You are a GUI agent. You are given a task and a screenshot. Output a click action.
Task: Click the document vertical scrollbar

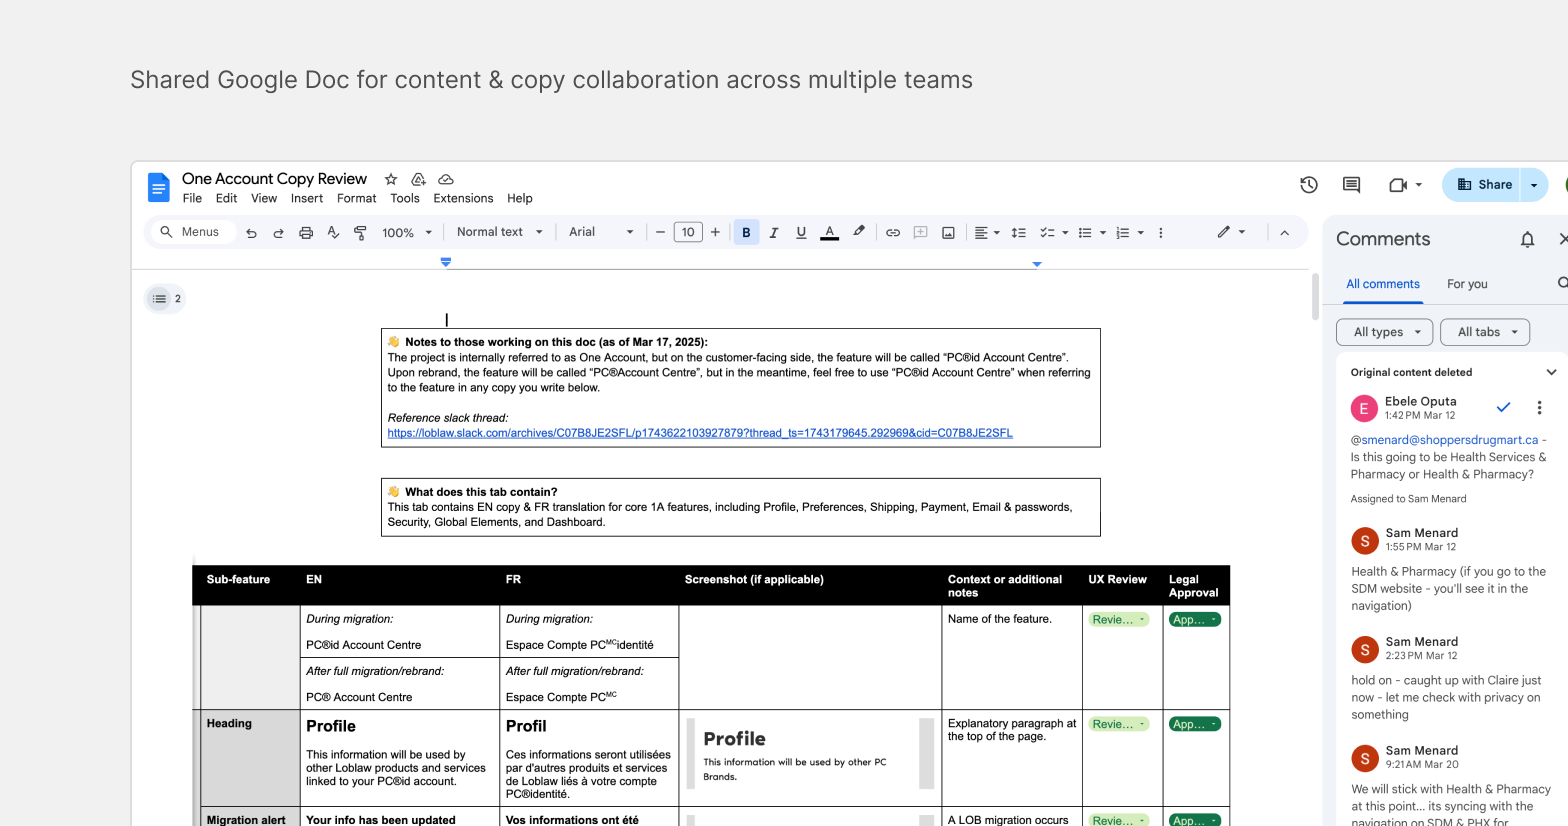coord(1315,296)
